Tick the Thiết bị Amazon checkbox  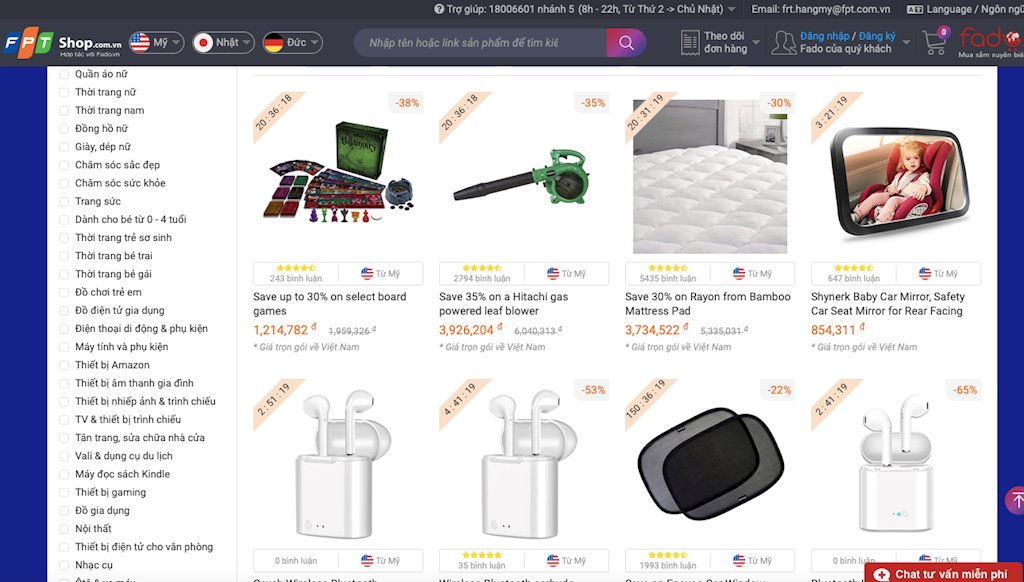point(64,365)
